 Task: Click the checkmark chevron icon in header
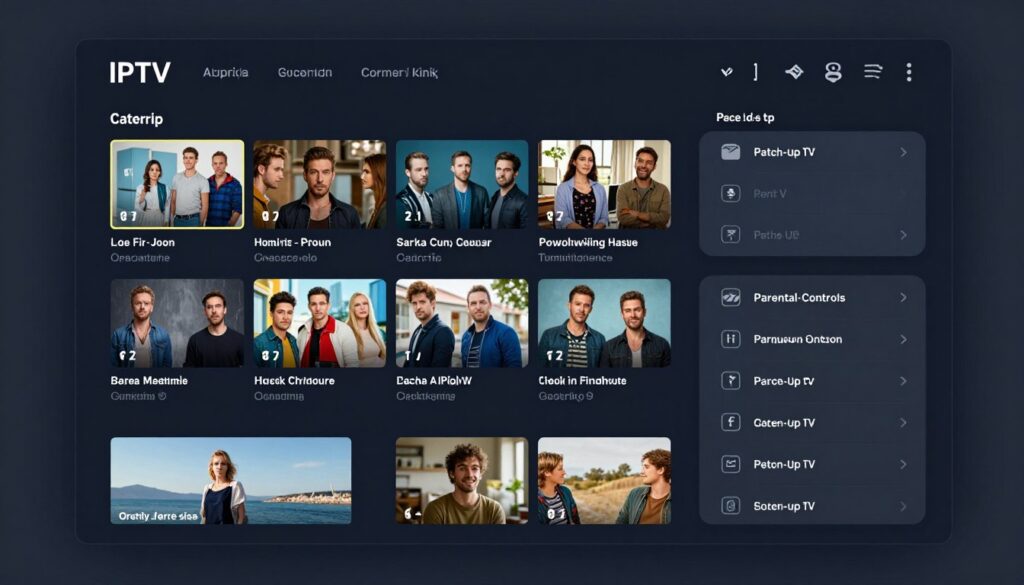726,72
